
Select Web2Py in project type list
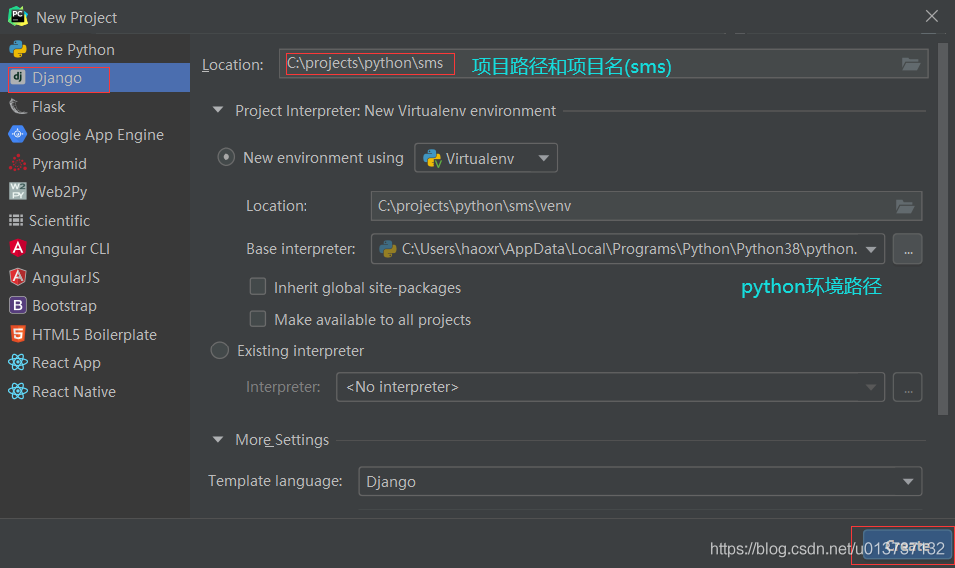point(60,191)
